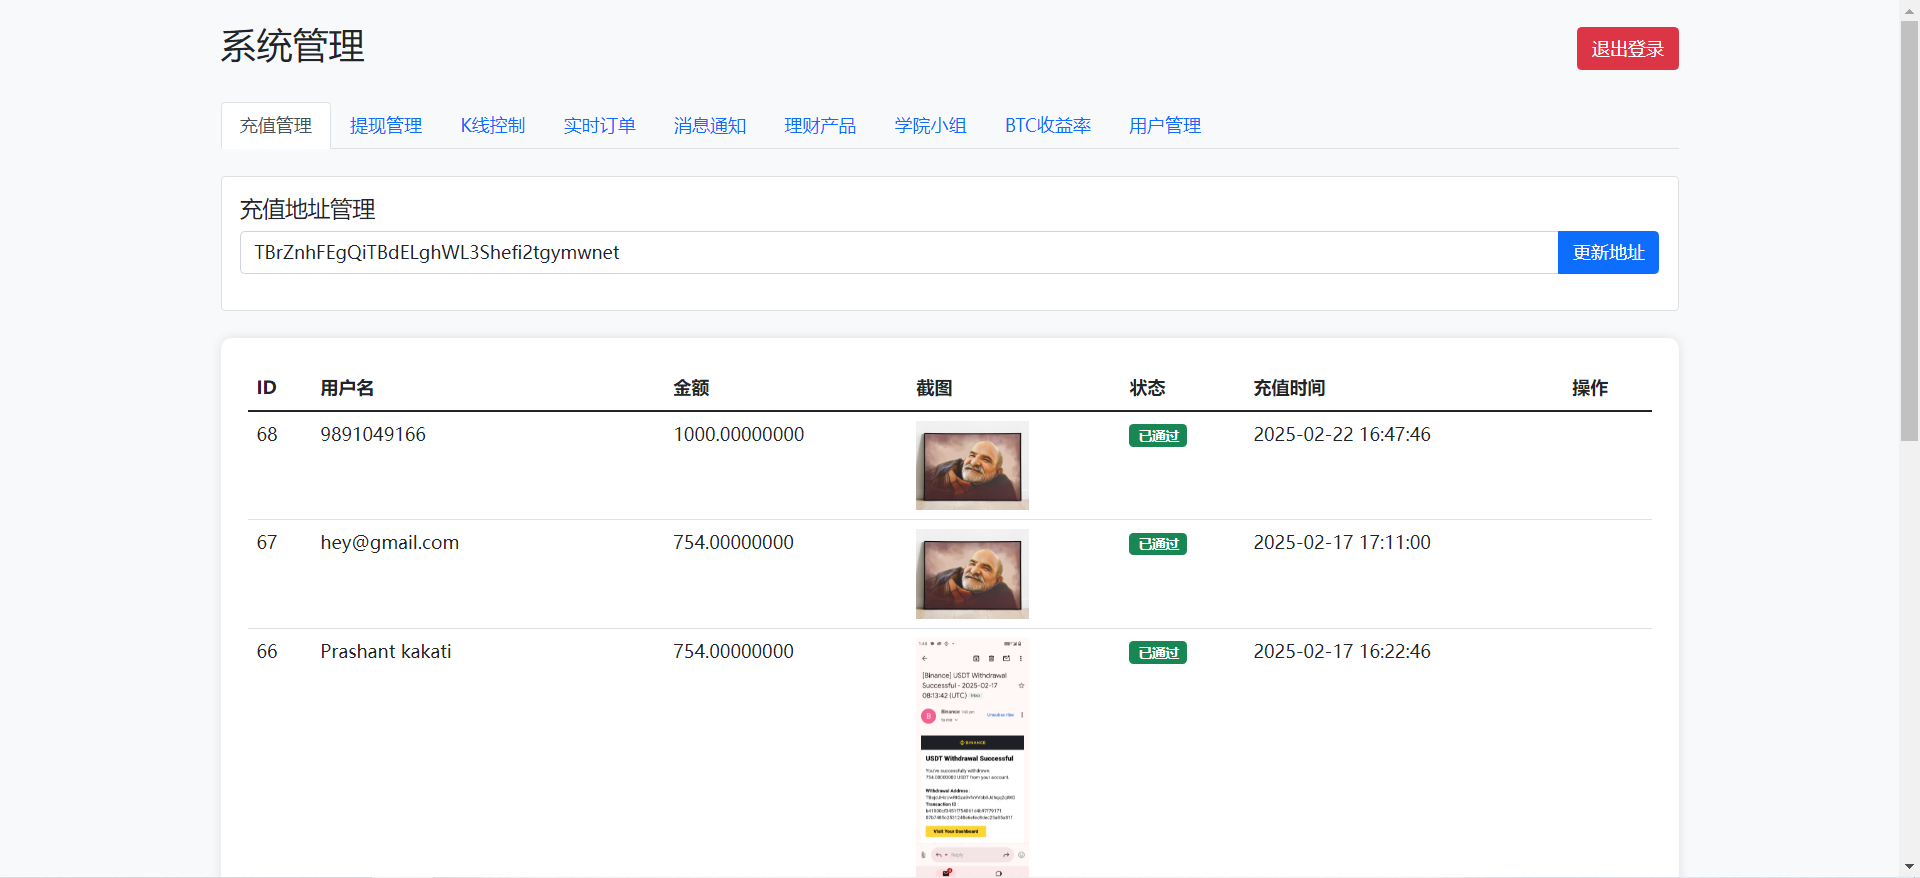The height and width of the screenshot is (878, 1920).
Task: Open the 充值管理 tab
Action: (x=275, y=126)
